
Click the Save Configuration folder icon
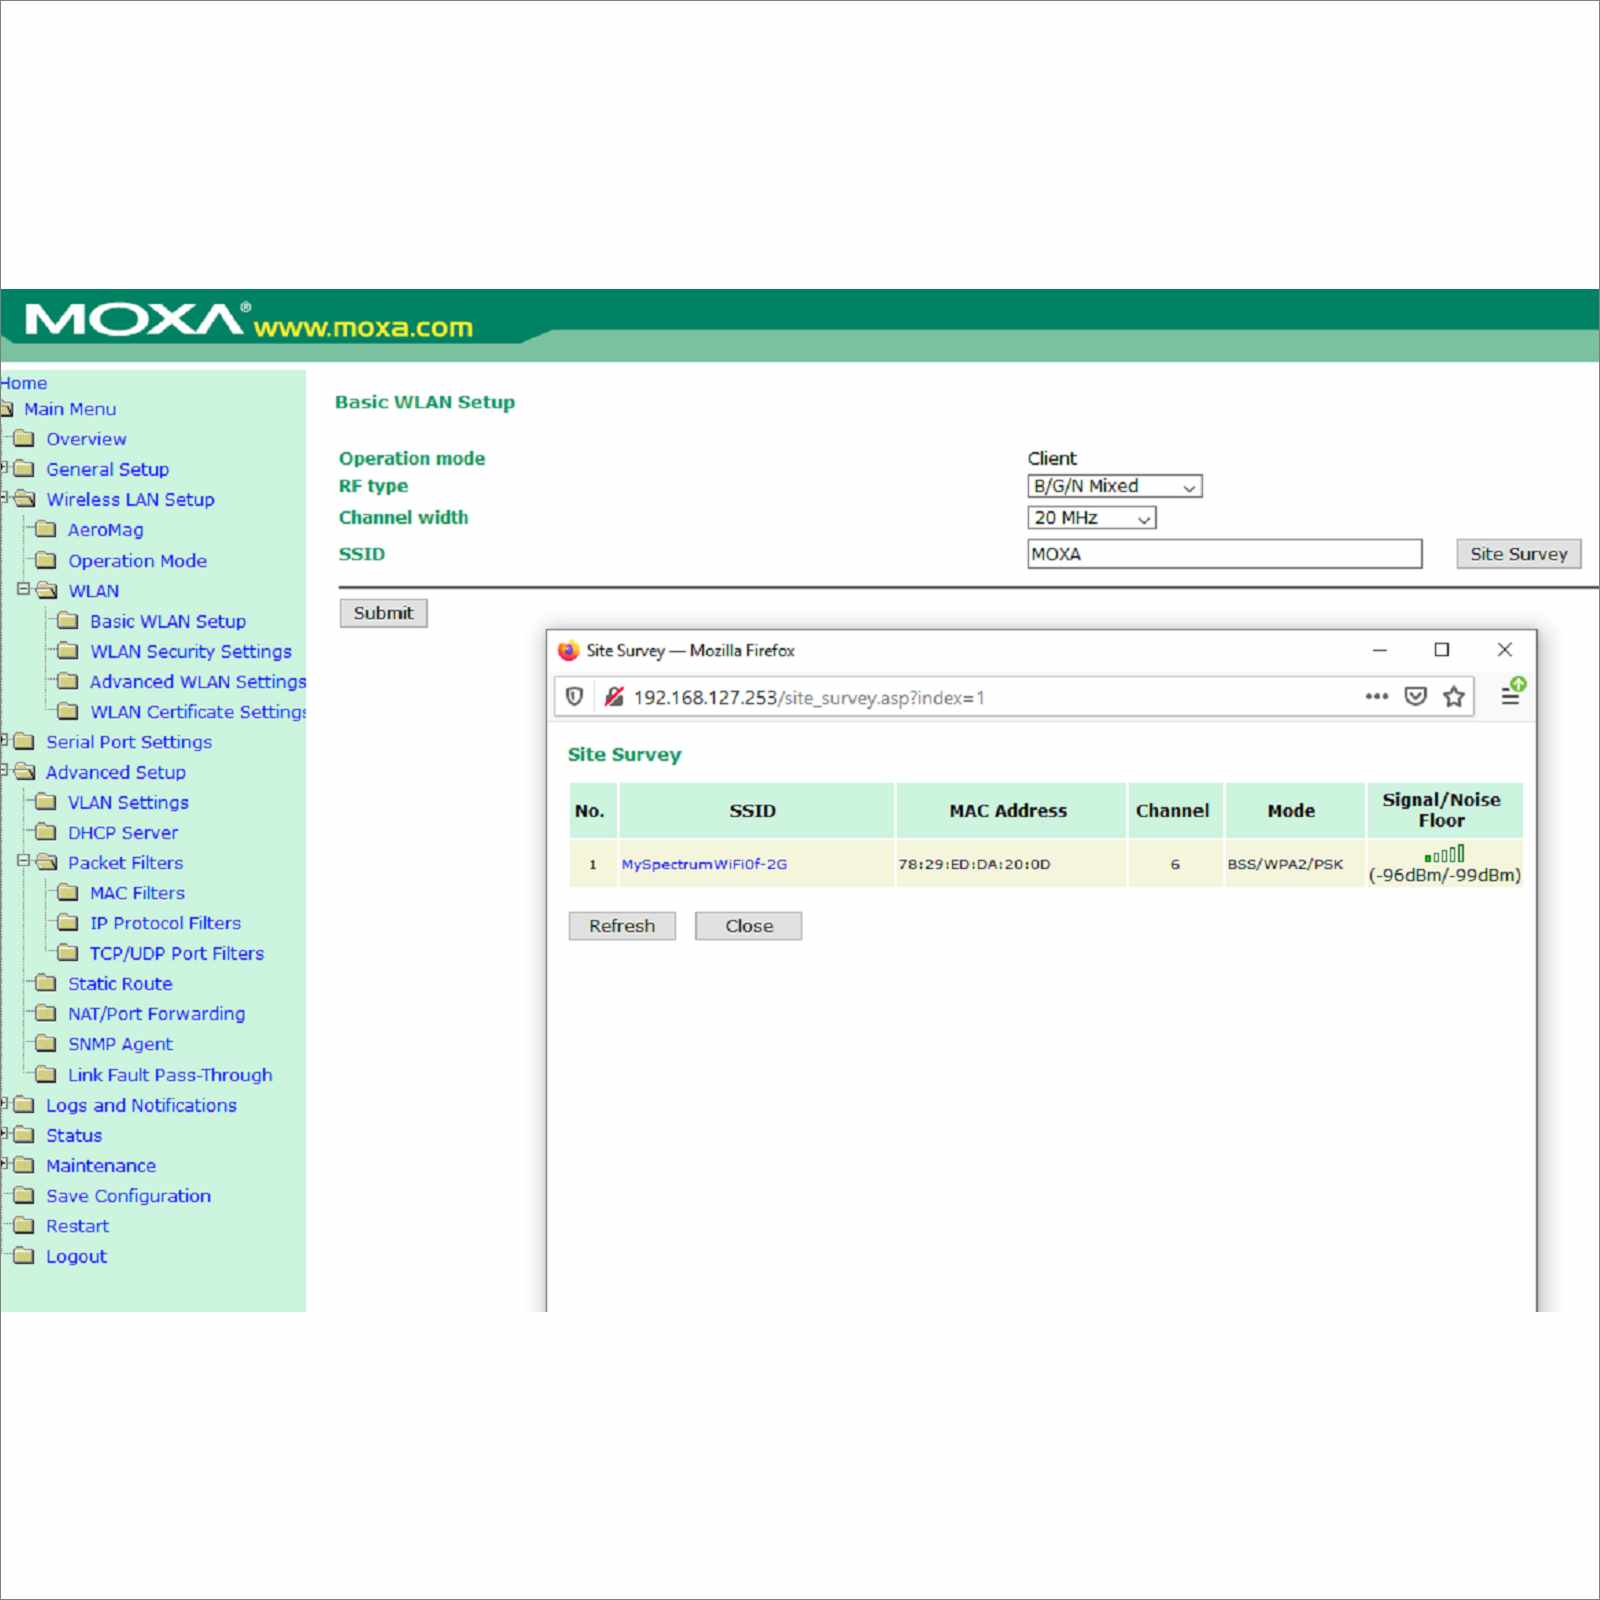[24, 1195]
